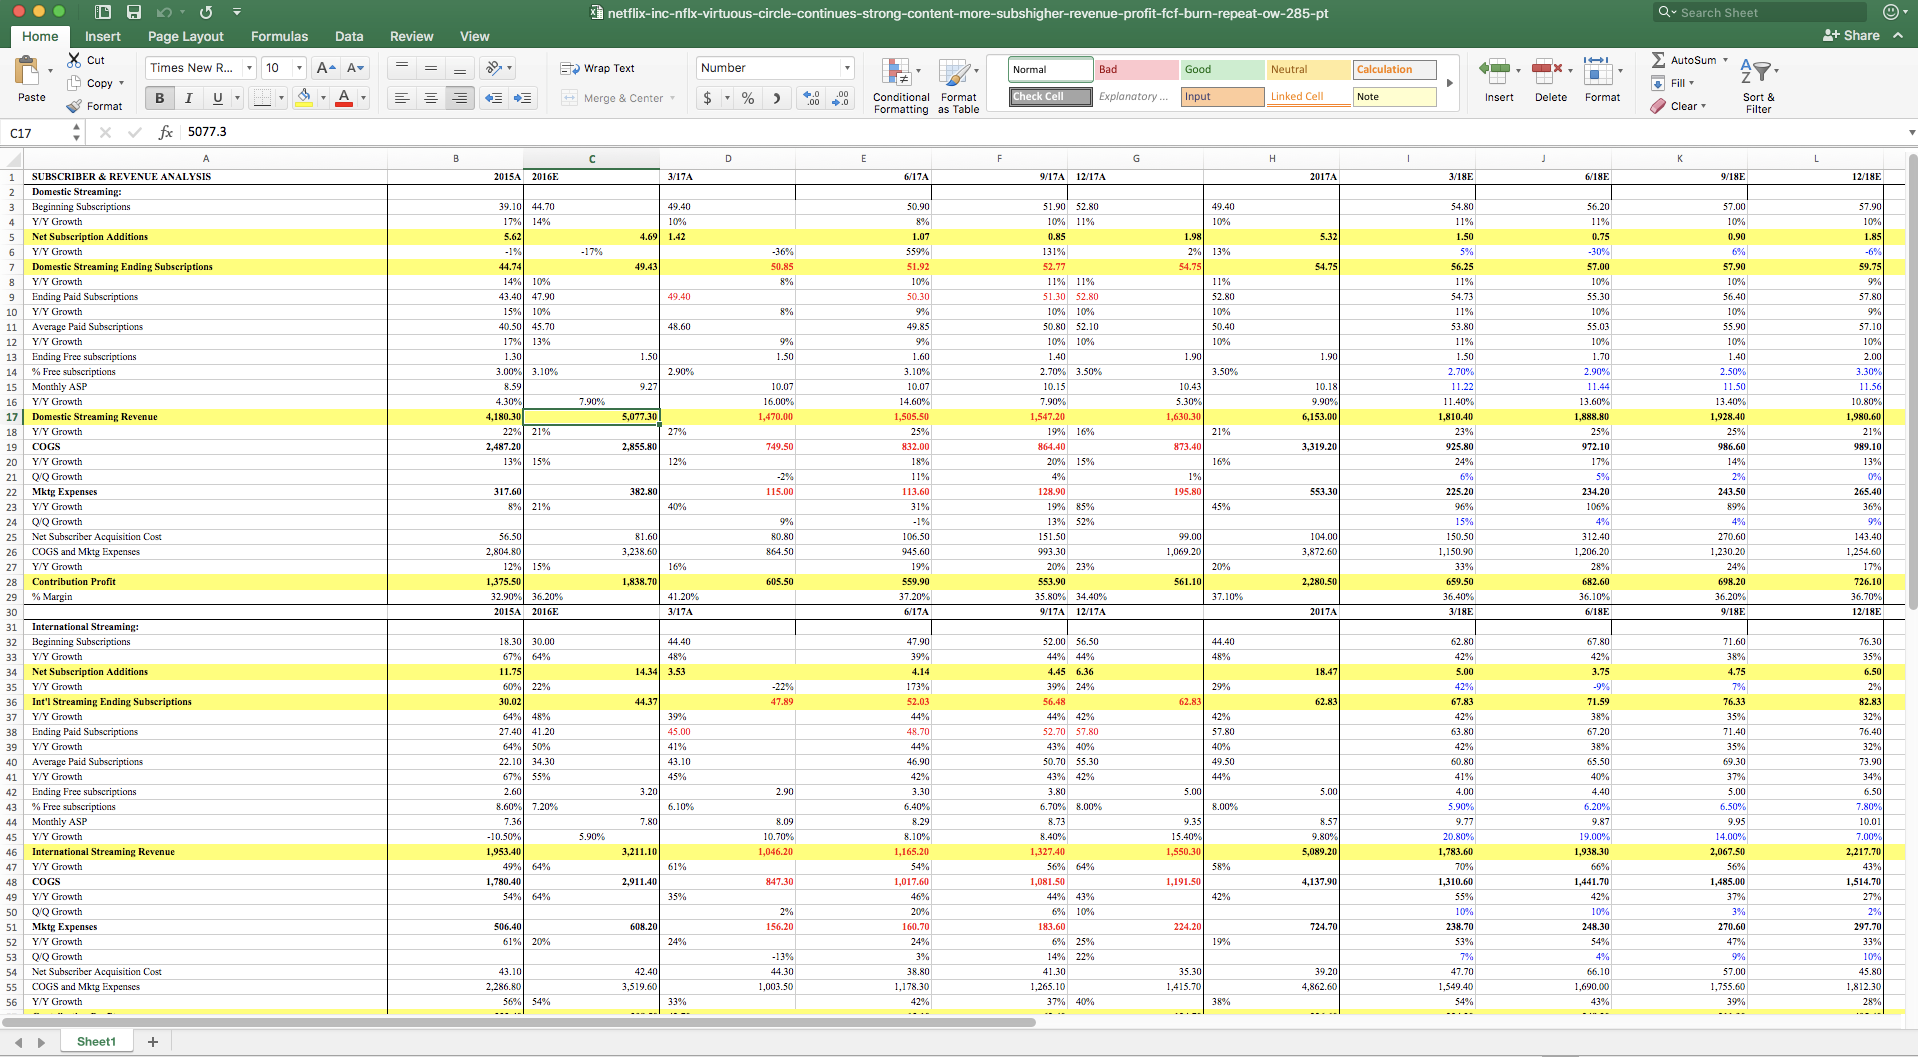The height and width of the screenshot is (1057, 1918).
Task: Open the font name dropdown
Action: (x=249, y=68)
